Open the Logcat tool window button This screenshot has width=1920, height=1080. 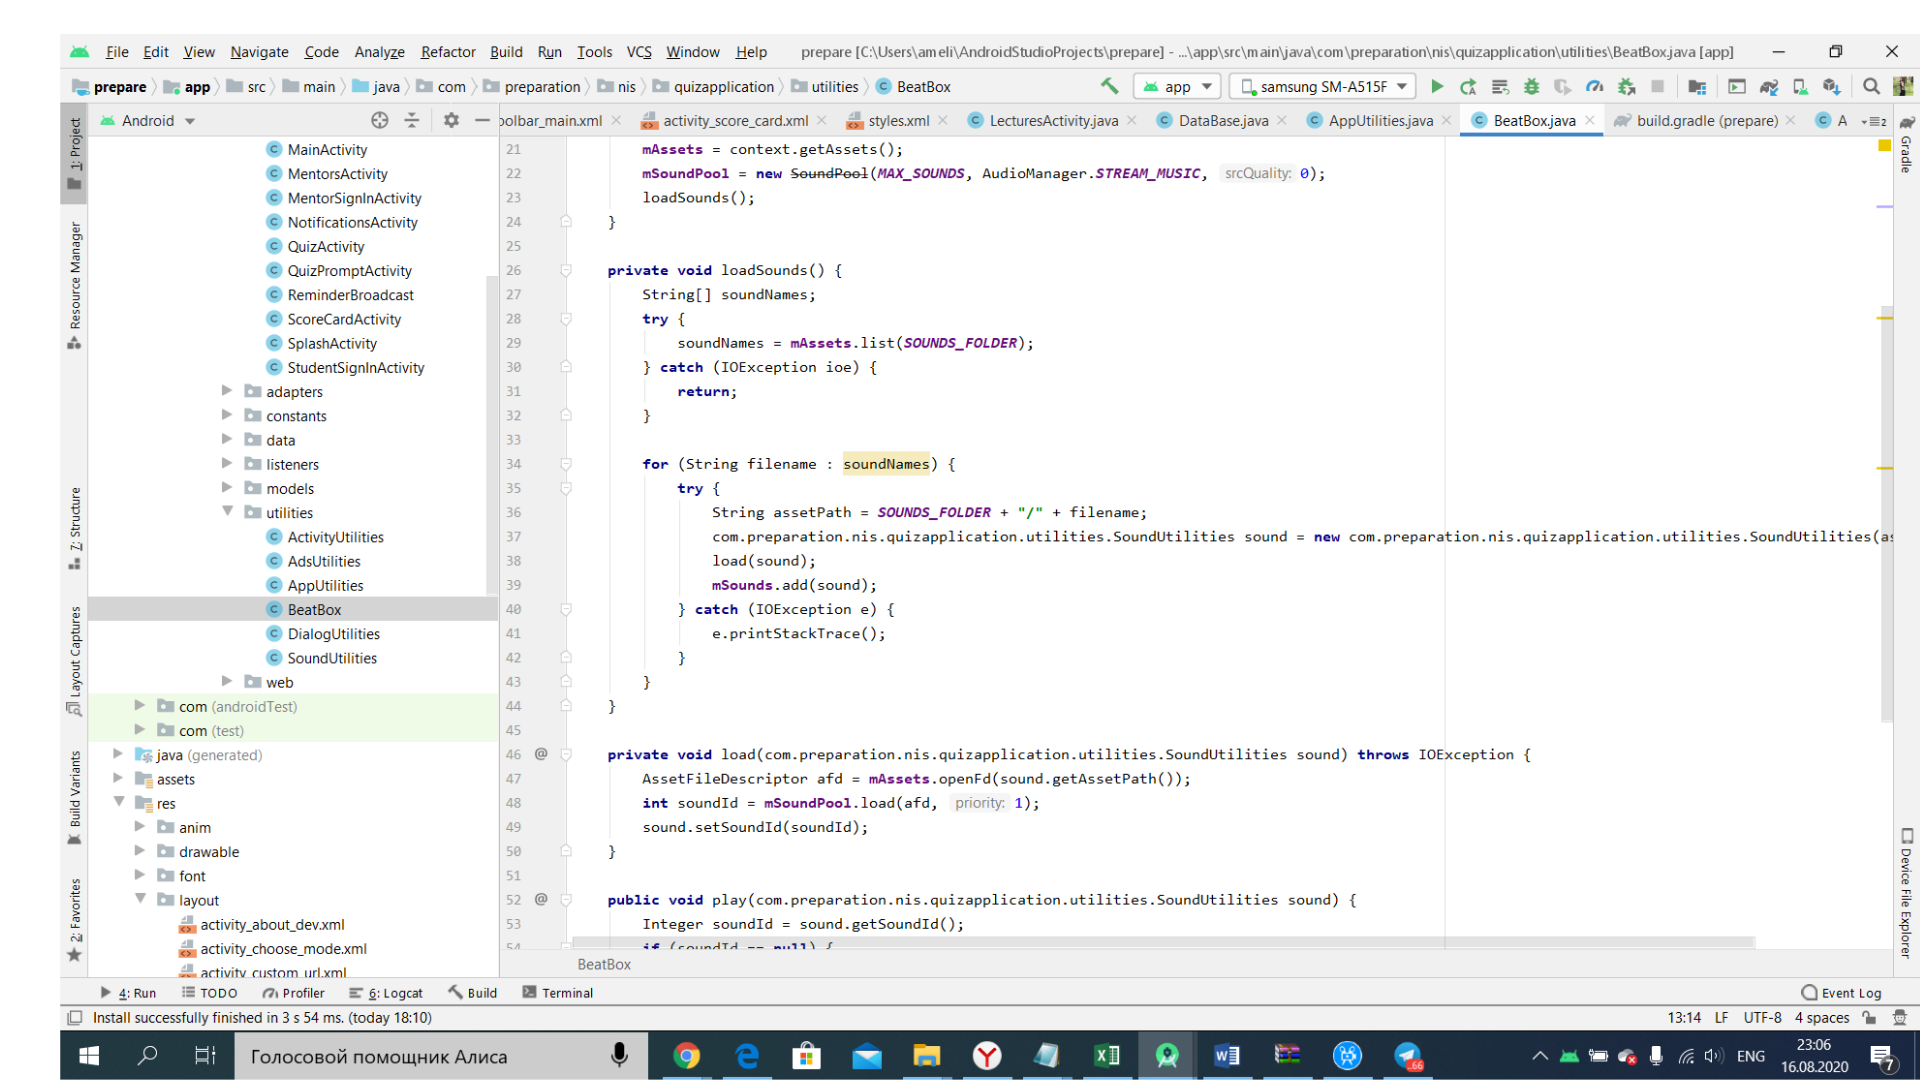[386, 993]
